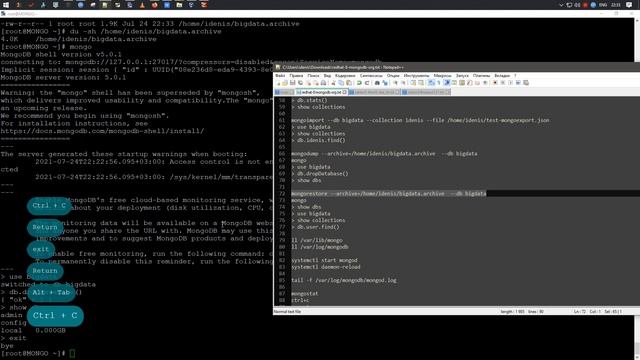
Task: Open the Правка menu in Notepad++
Action: point(296,76)
